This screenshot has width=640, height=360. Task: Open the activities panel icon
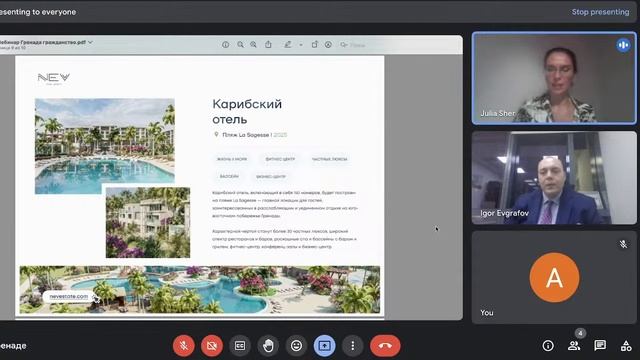click(626, 346)
